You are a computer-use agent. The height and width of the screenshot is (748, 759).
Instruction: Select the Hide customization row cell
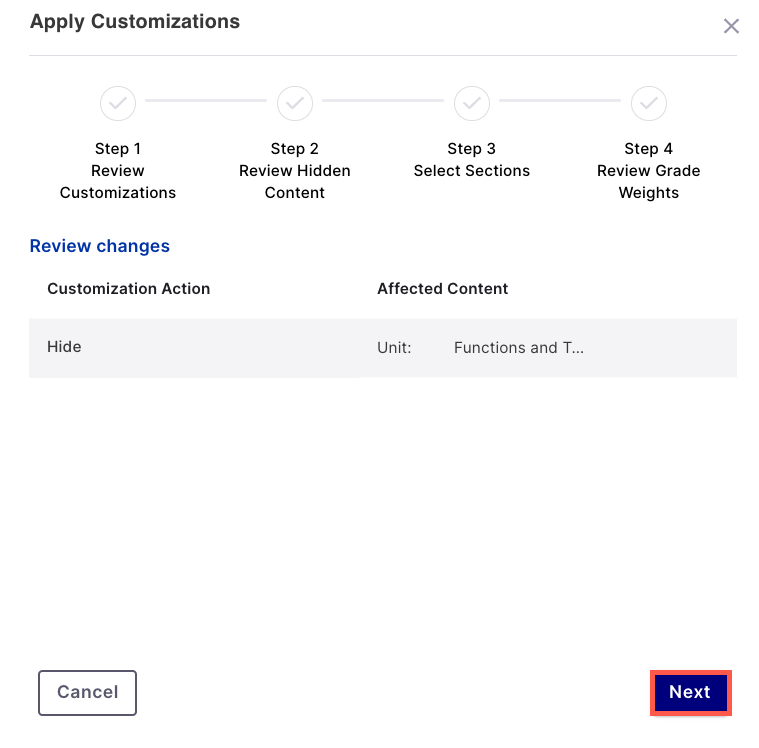coord(64,347)
